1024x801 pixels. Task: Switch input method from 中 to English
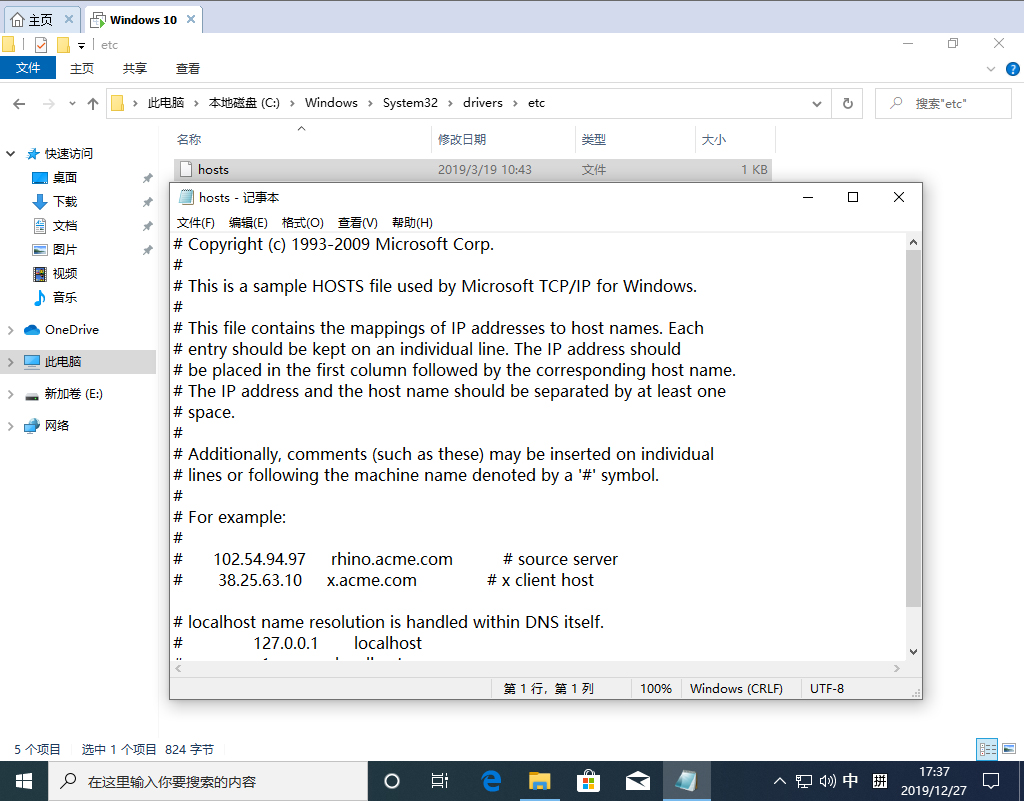pyautogui.click(x=850, y=781)
